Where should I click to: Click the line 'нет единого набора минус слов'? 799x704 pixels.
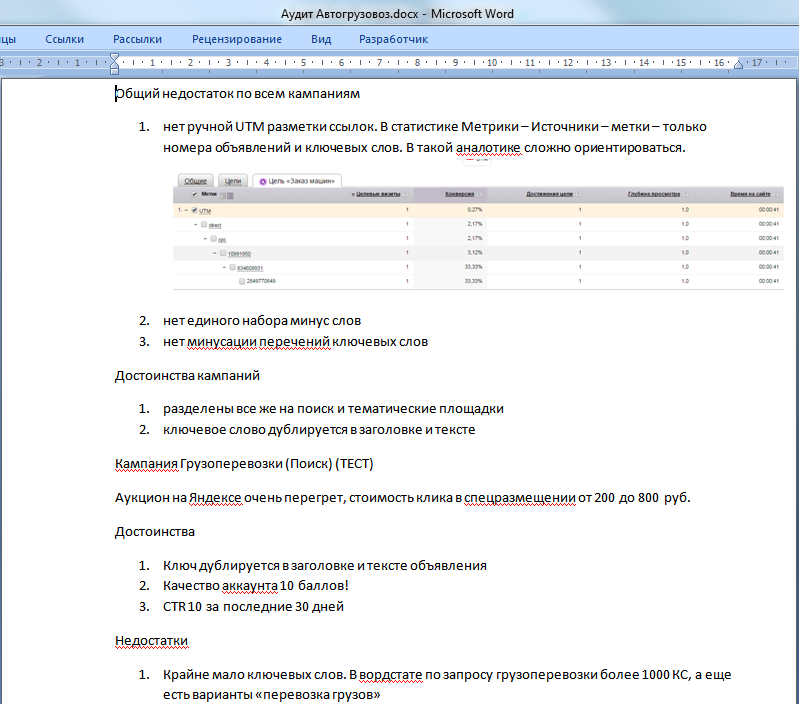click(x=262, y=320)
